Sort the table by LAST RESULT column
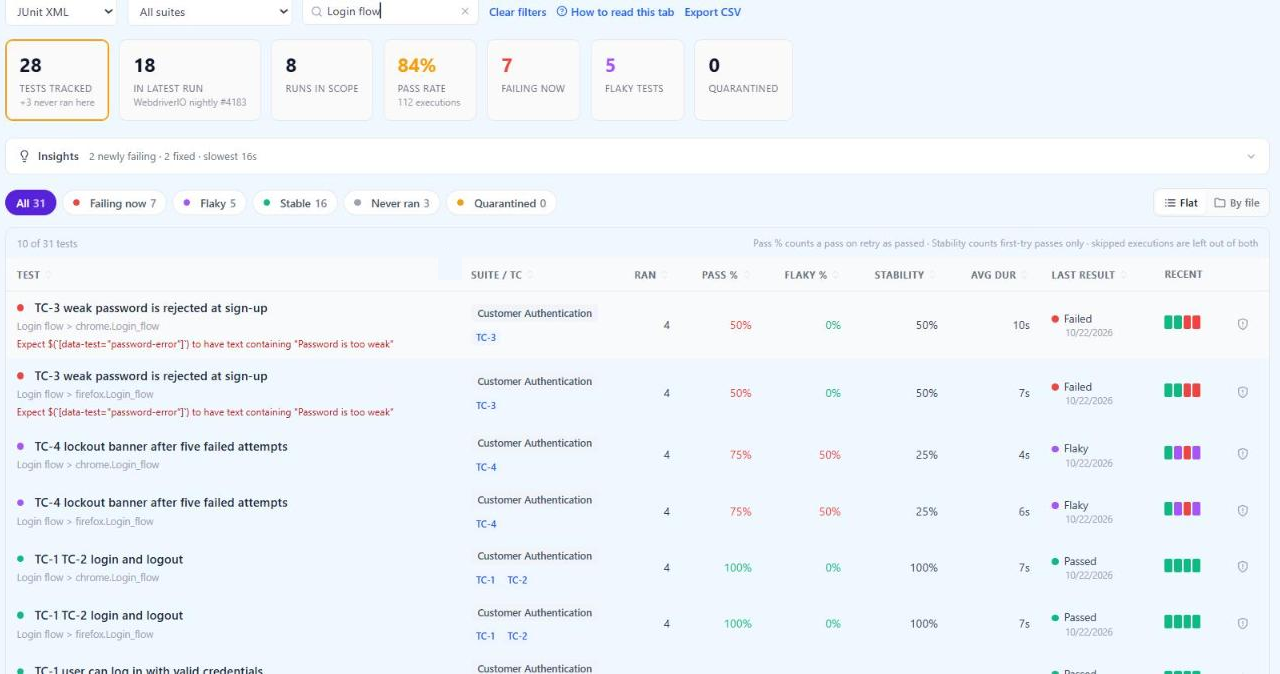 [1088, 275]
